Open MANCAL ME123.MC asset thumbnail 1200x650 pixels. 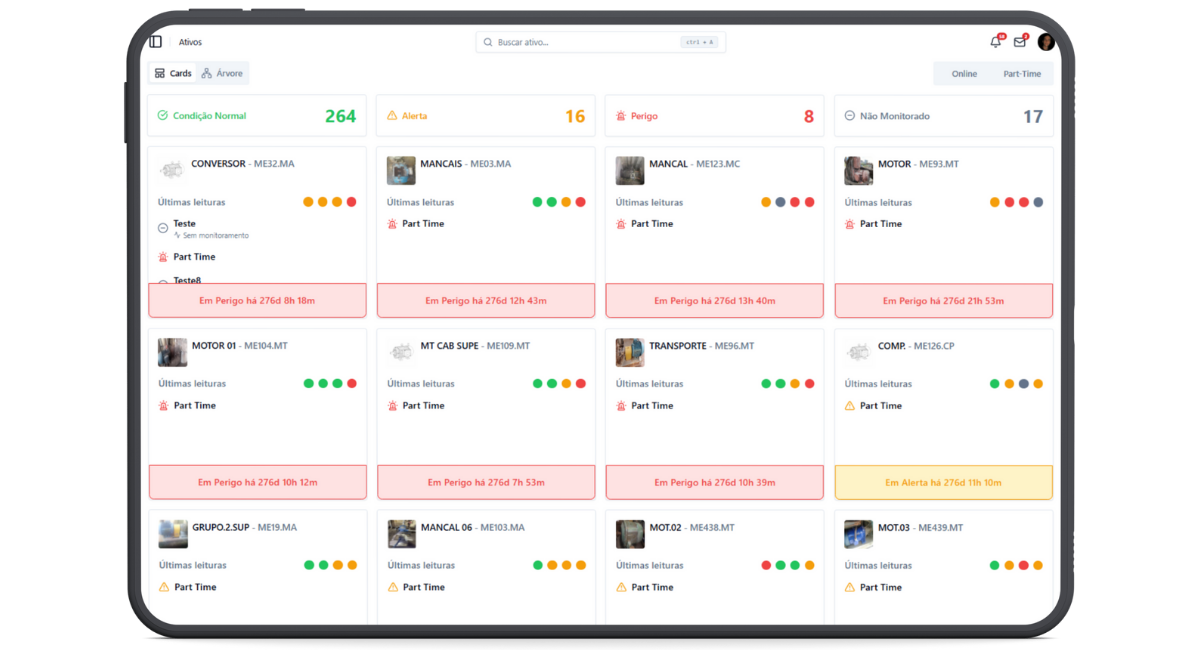(x=630, y=170)
